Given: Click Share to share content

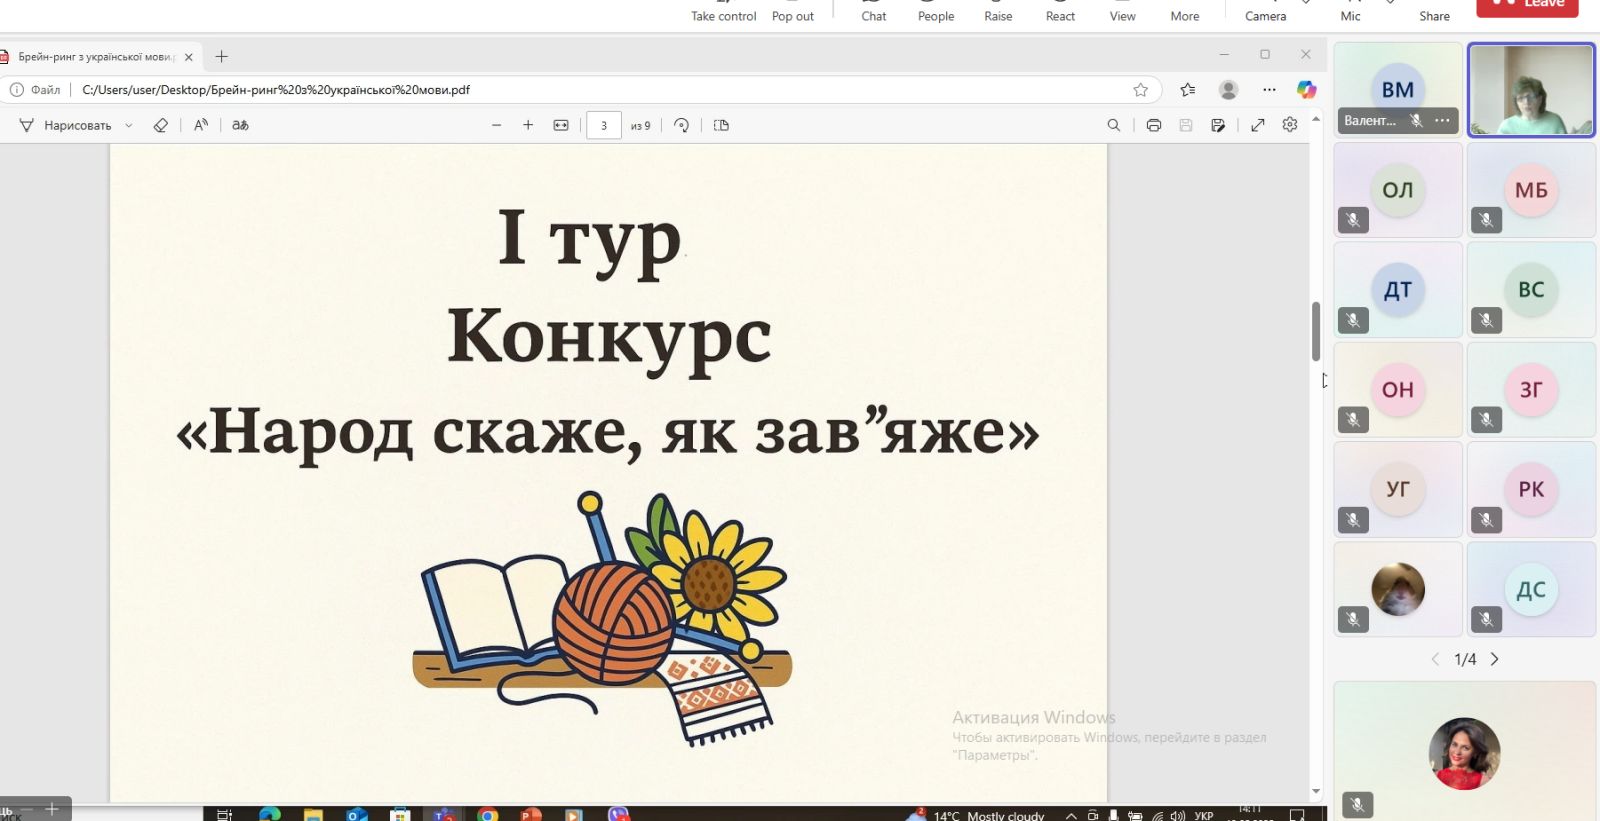Looking at the screenshot, I should (x=1434, y=11).
